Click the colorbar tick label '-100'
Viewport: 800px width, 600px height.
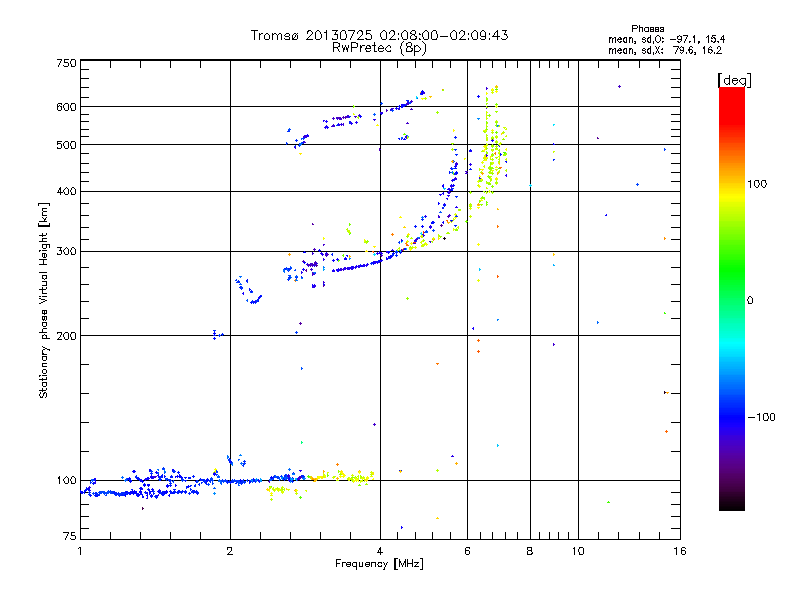click(762, 417)
